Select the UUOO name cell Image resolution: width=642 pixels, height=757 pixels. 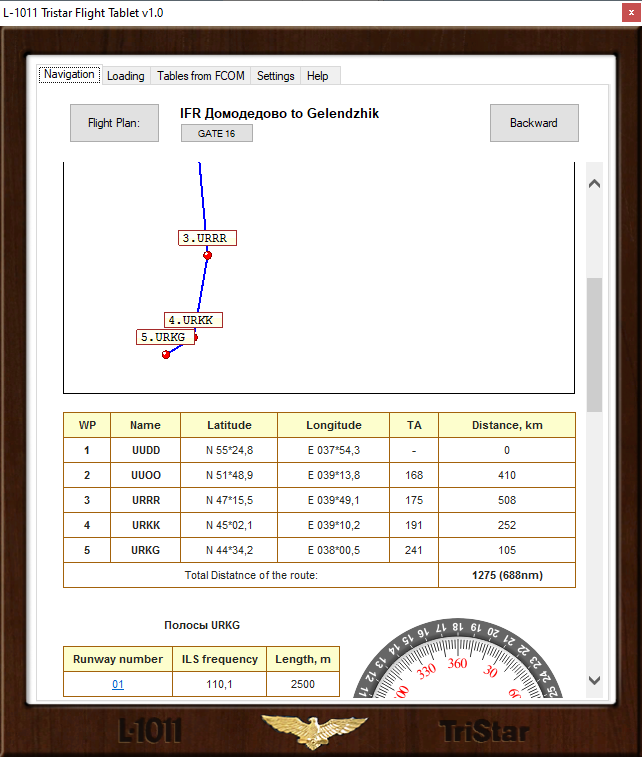146,475
